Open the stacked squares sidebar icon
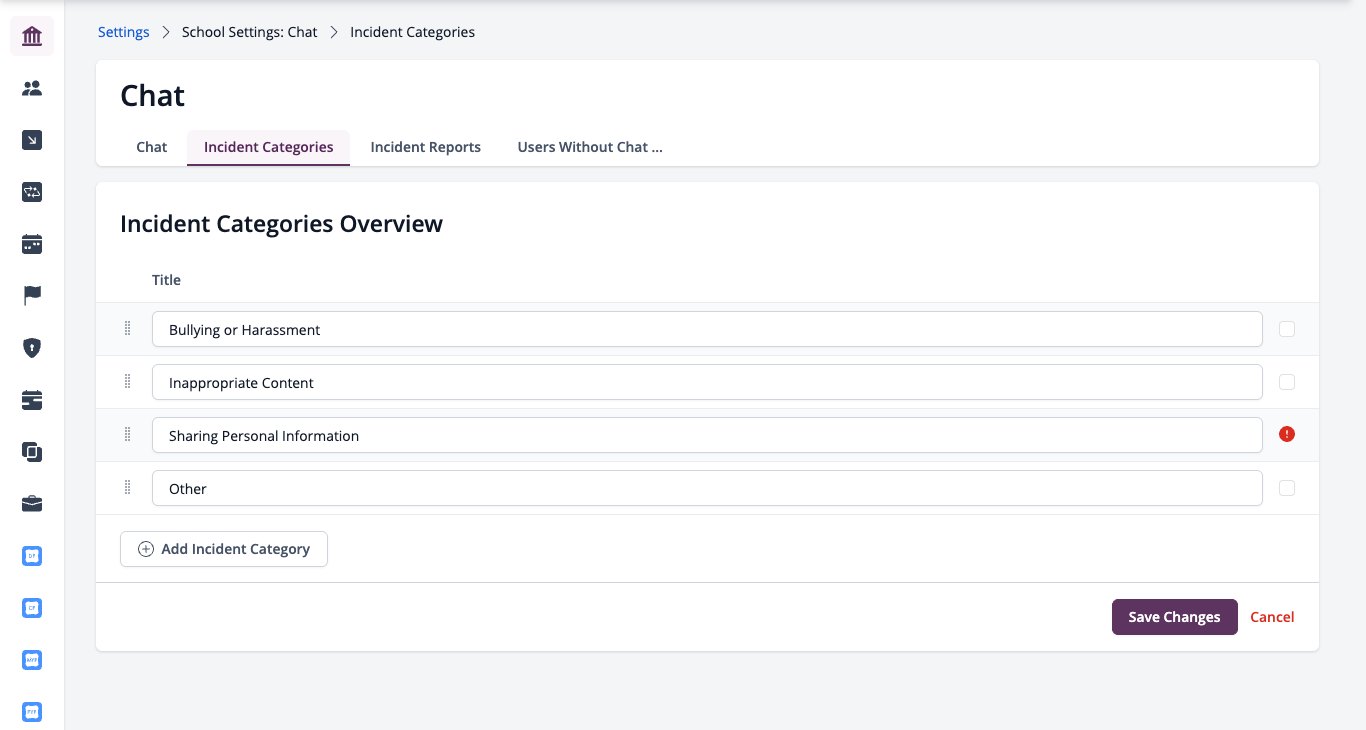Viewport: 1366px width, 730px height. click(32, 452)
